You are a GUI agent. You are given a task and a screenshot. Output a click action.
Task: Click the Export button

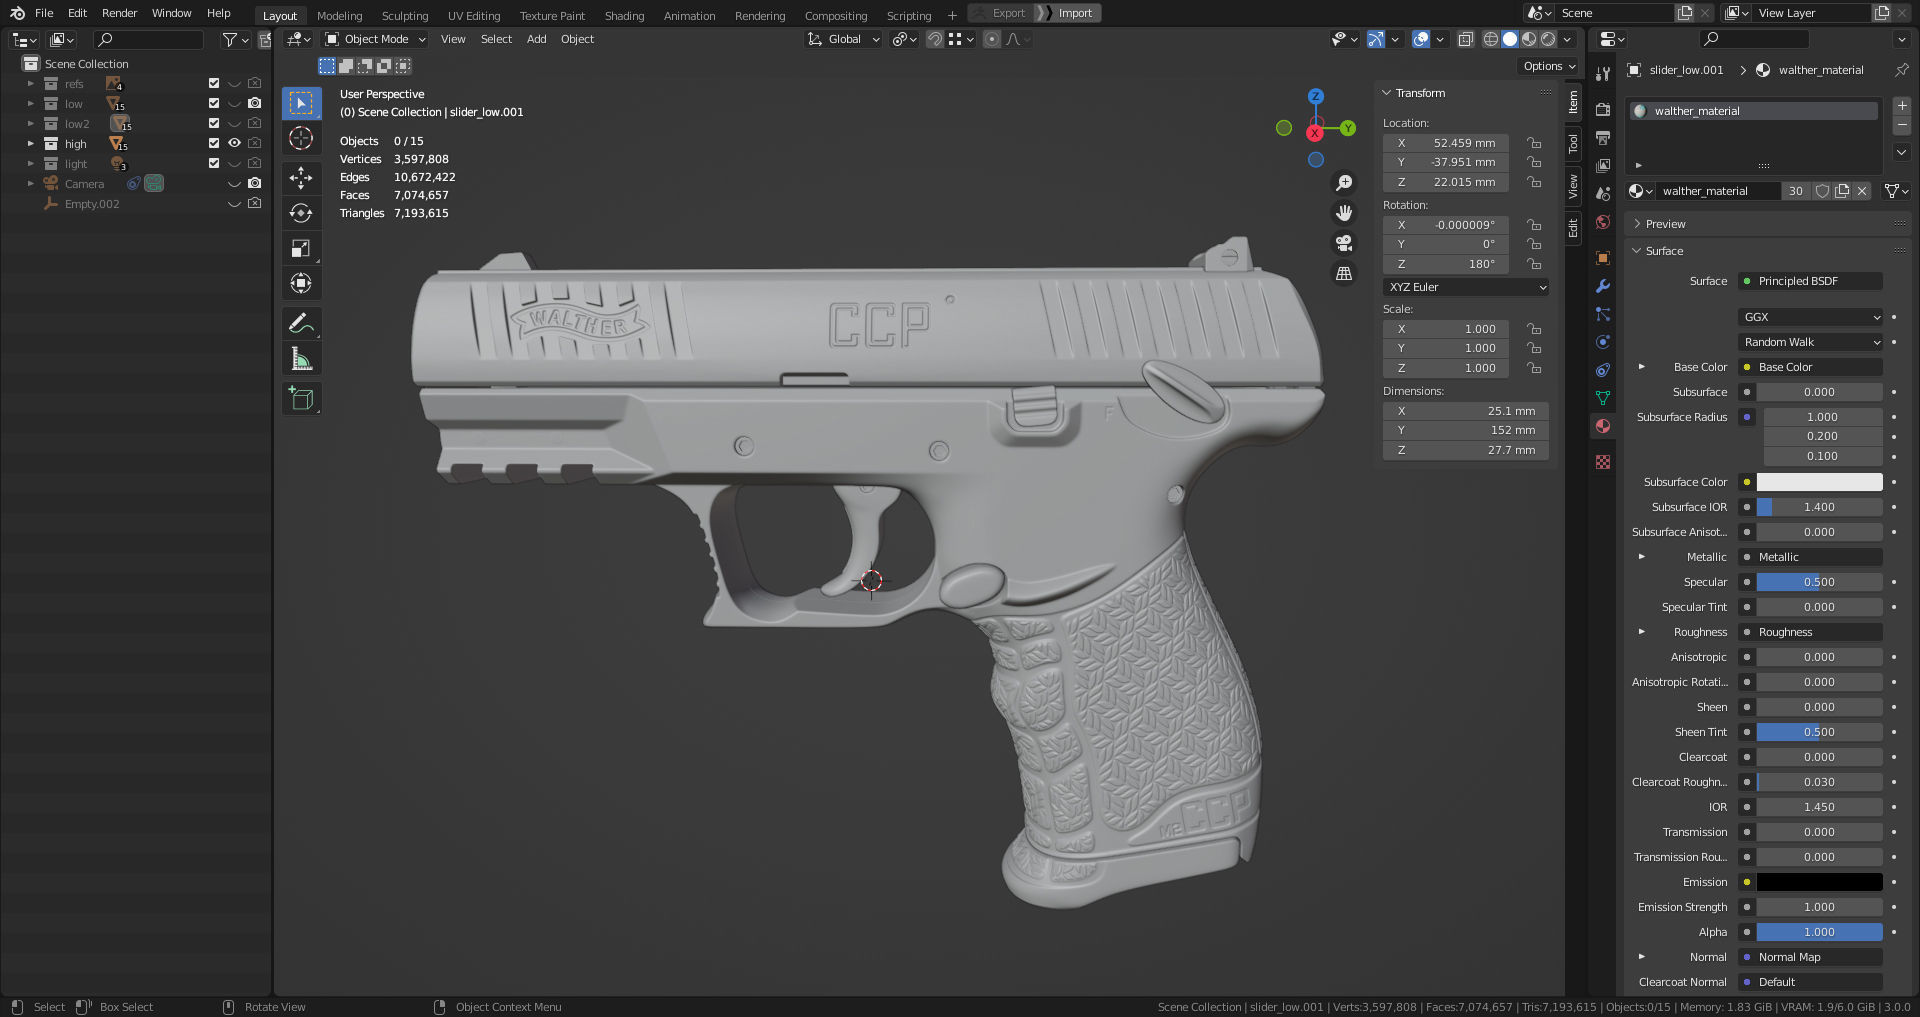[x=1001, y=13]
